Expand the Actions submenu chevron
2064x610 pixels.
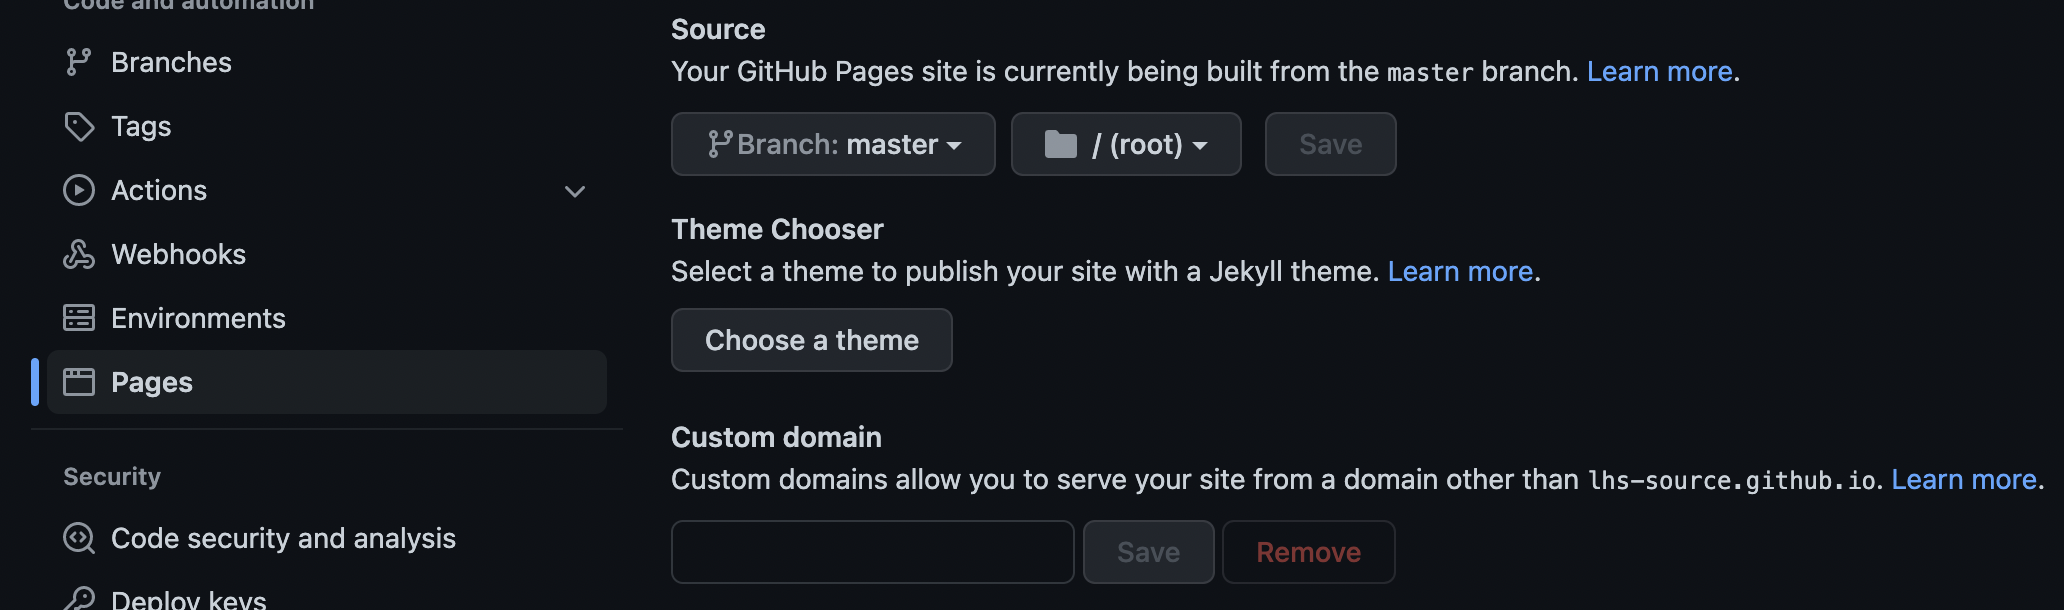[575, 191]
